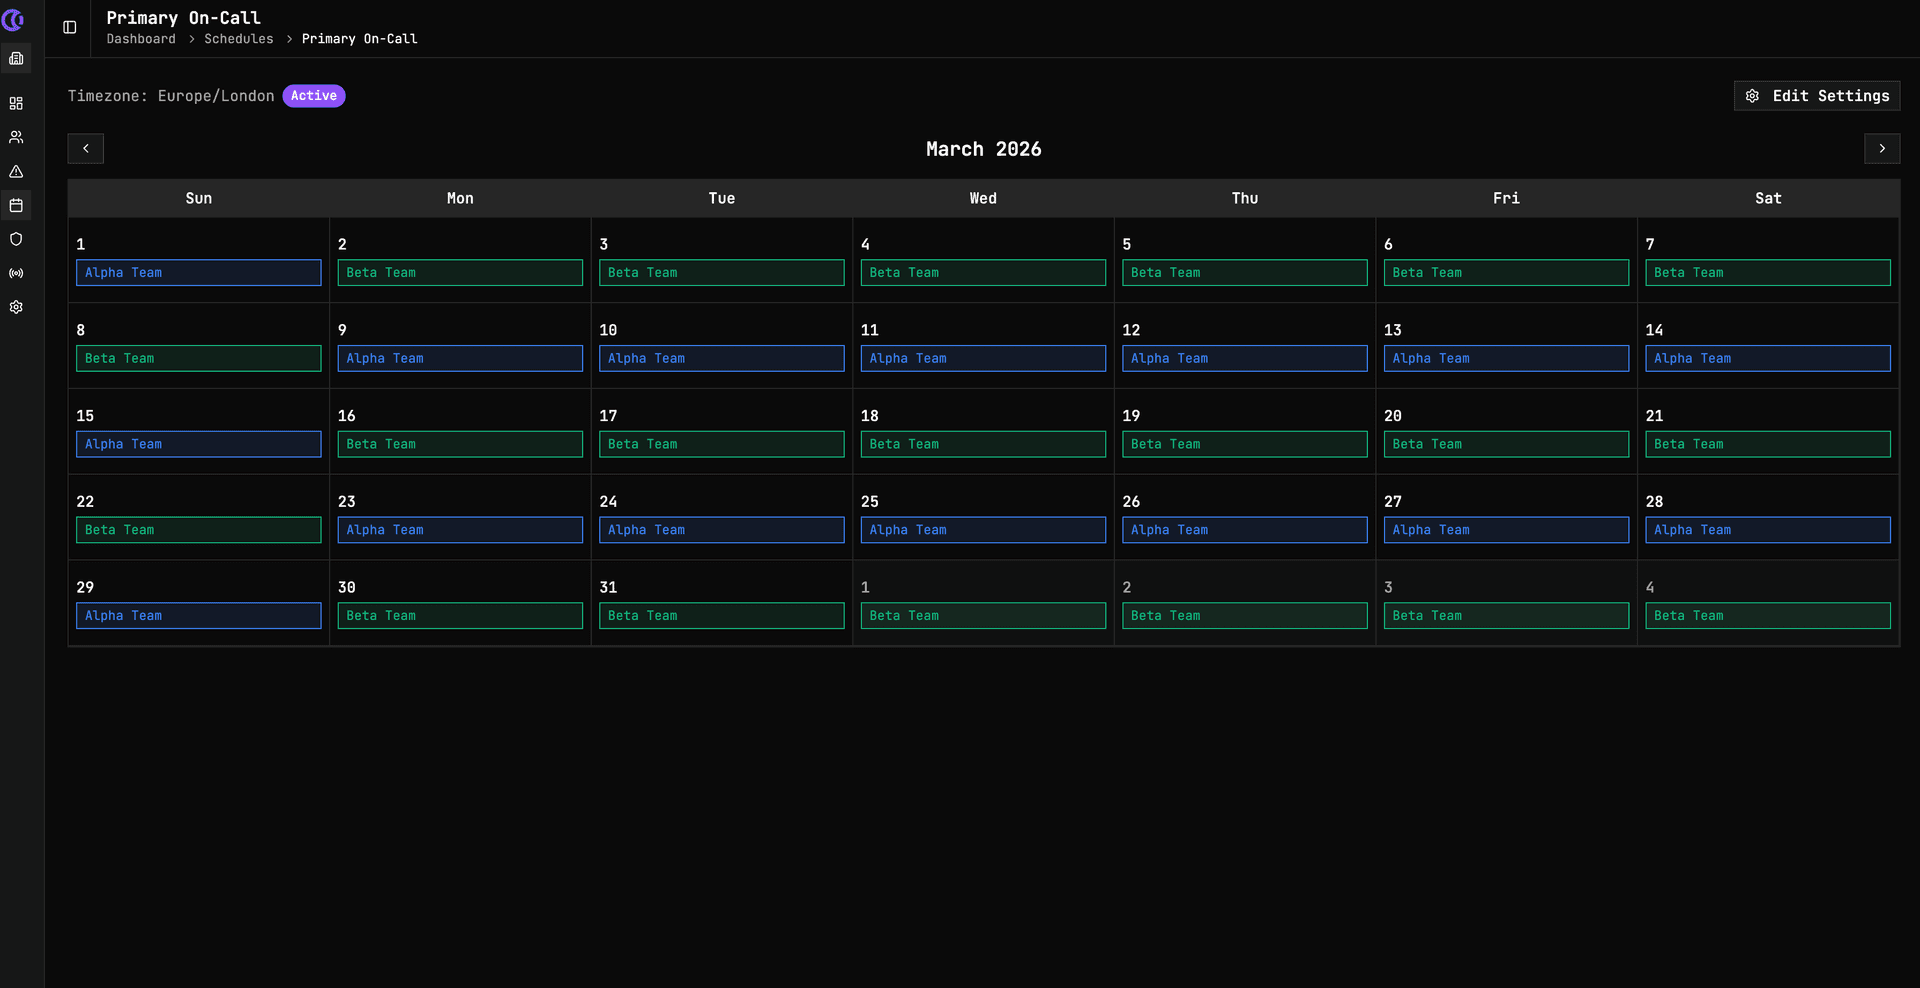Image resolution: width=1920 pixels, height=988 pixels.
Task: Open the Dashboard breadcrumb link
Action: coord(140,39)
